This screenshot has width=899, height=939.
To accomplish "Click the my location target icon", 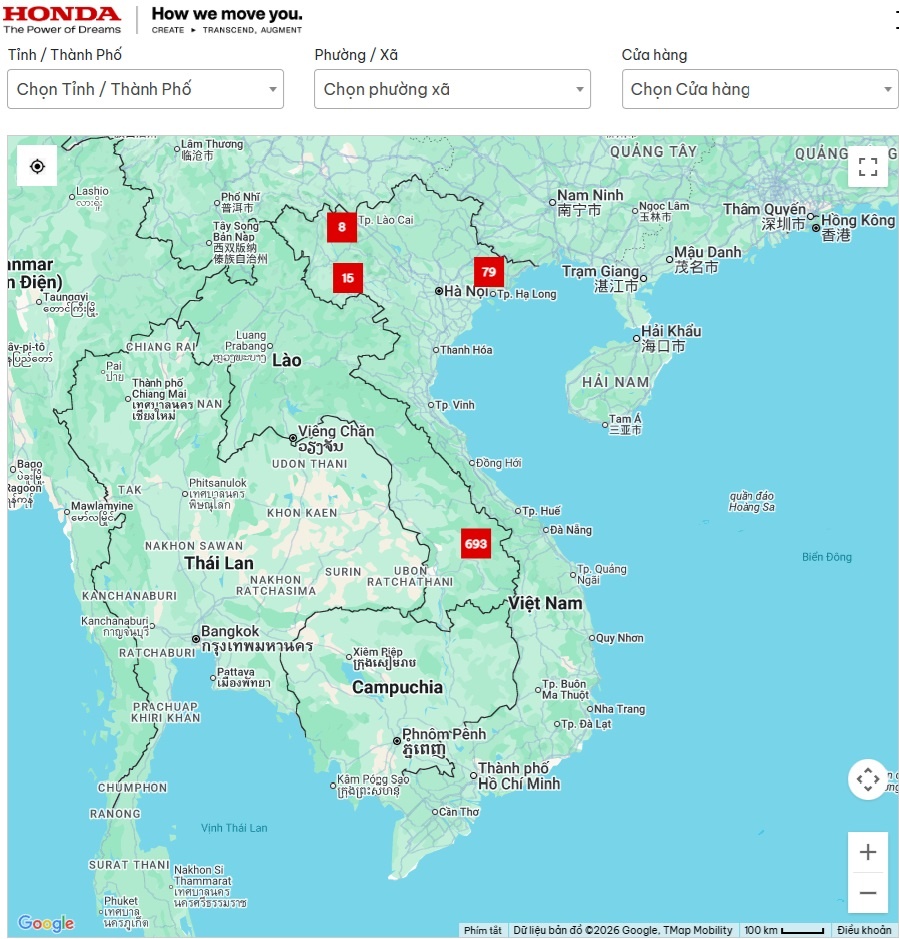I will pos(37,166).
